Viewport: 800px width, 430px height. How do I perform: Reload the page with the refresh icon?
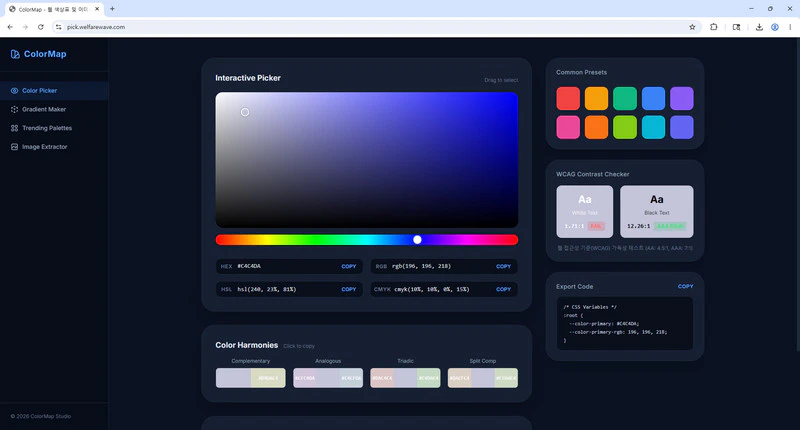41,27
